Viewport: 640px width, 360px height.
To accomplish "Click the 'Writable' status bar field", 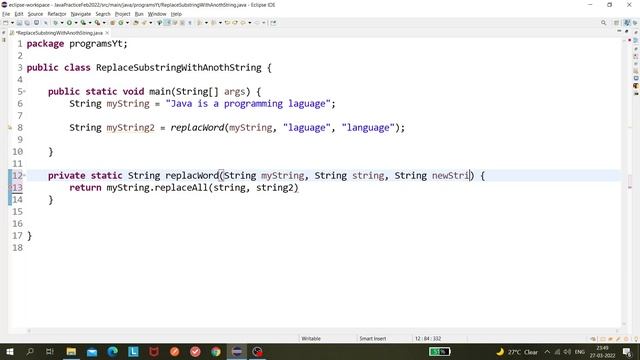I will click(x=311, y=338).
